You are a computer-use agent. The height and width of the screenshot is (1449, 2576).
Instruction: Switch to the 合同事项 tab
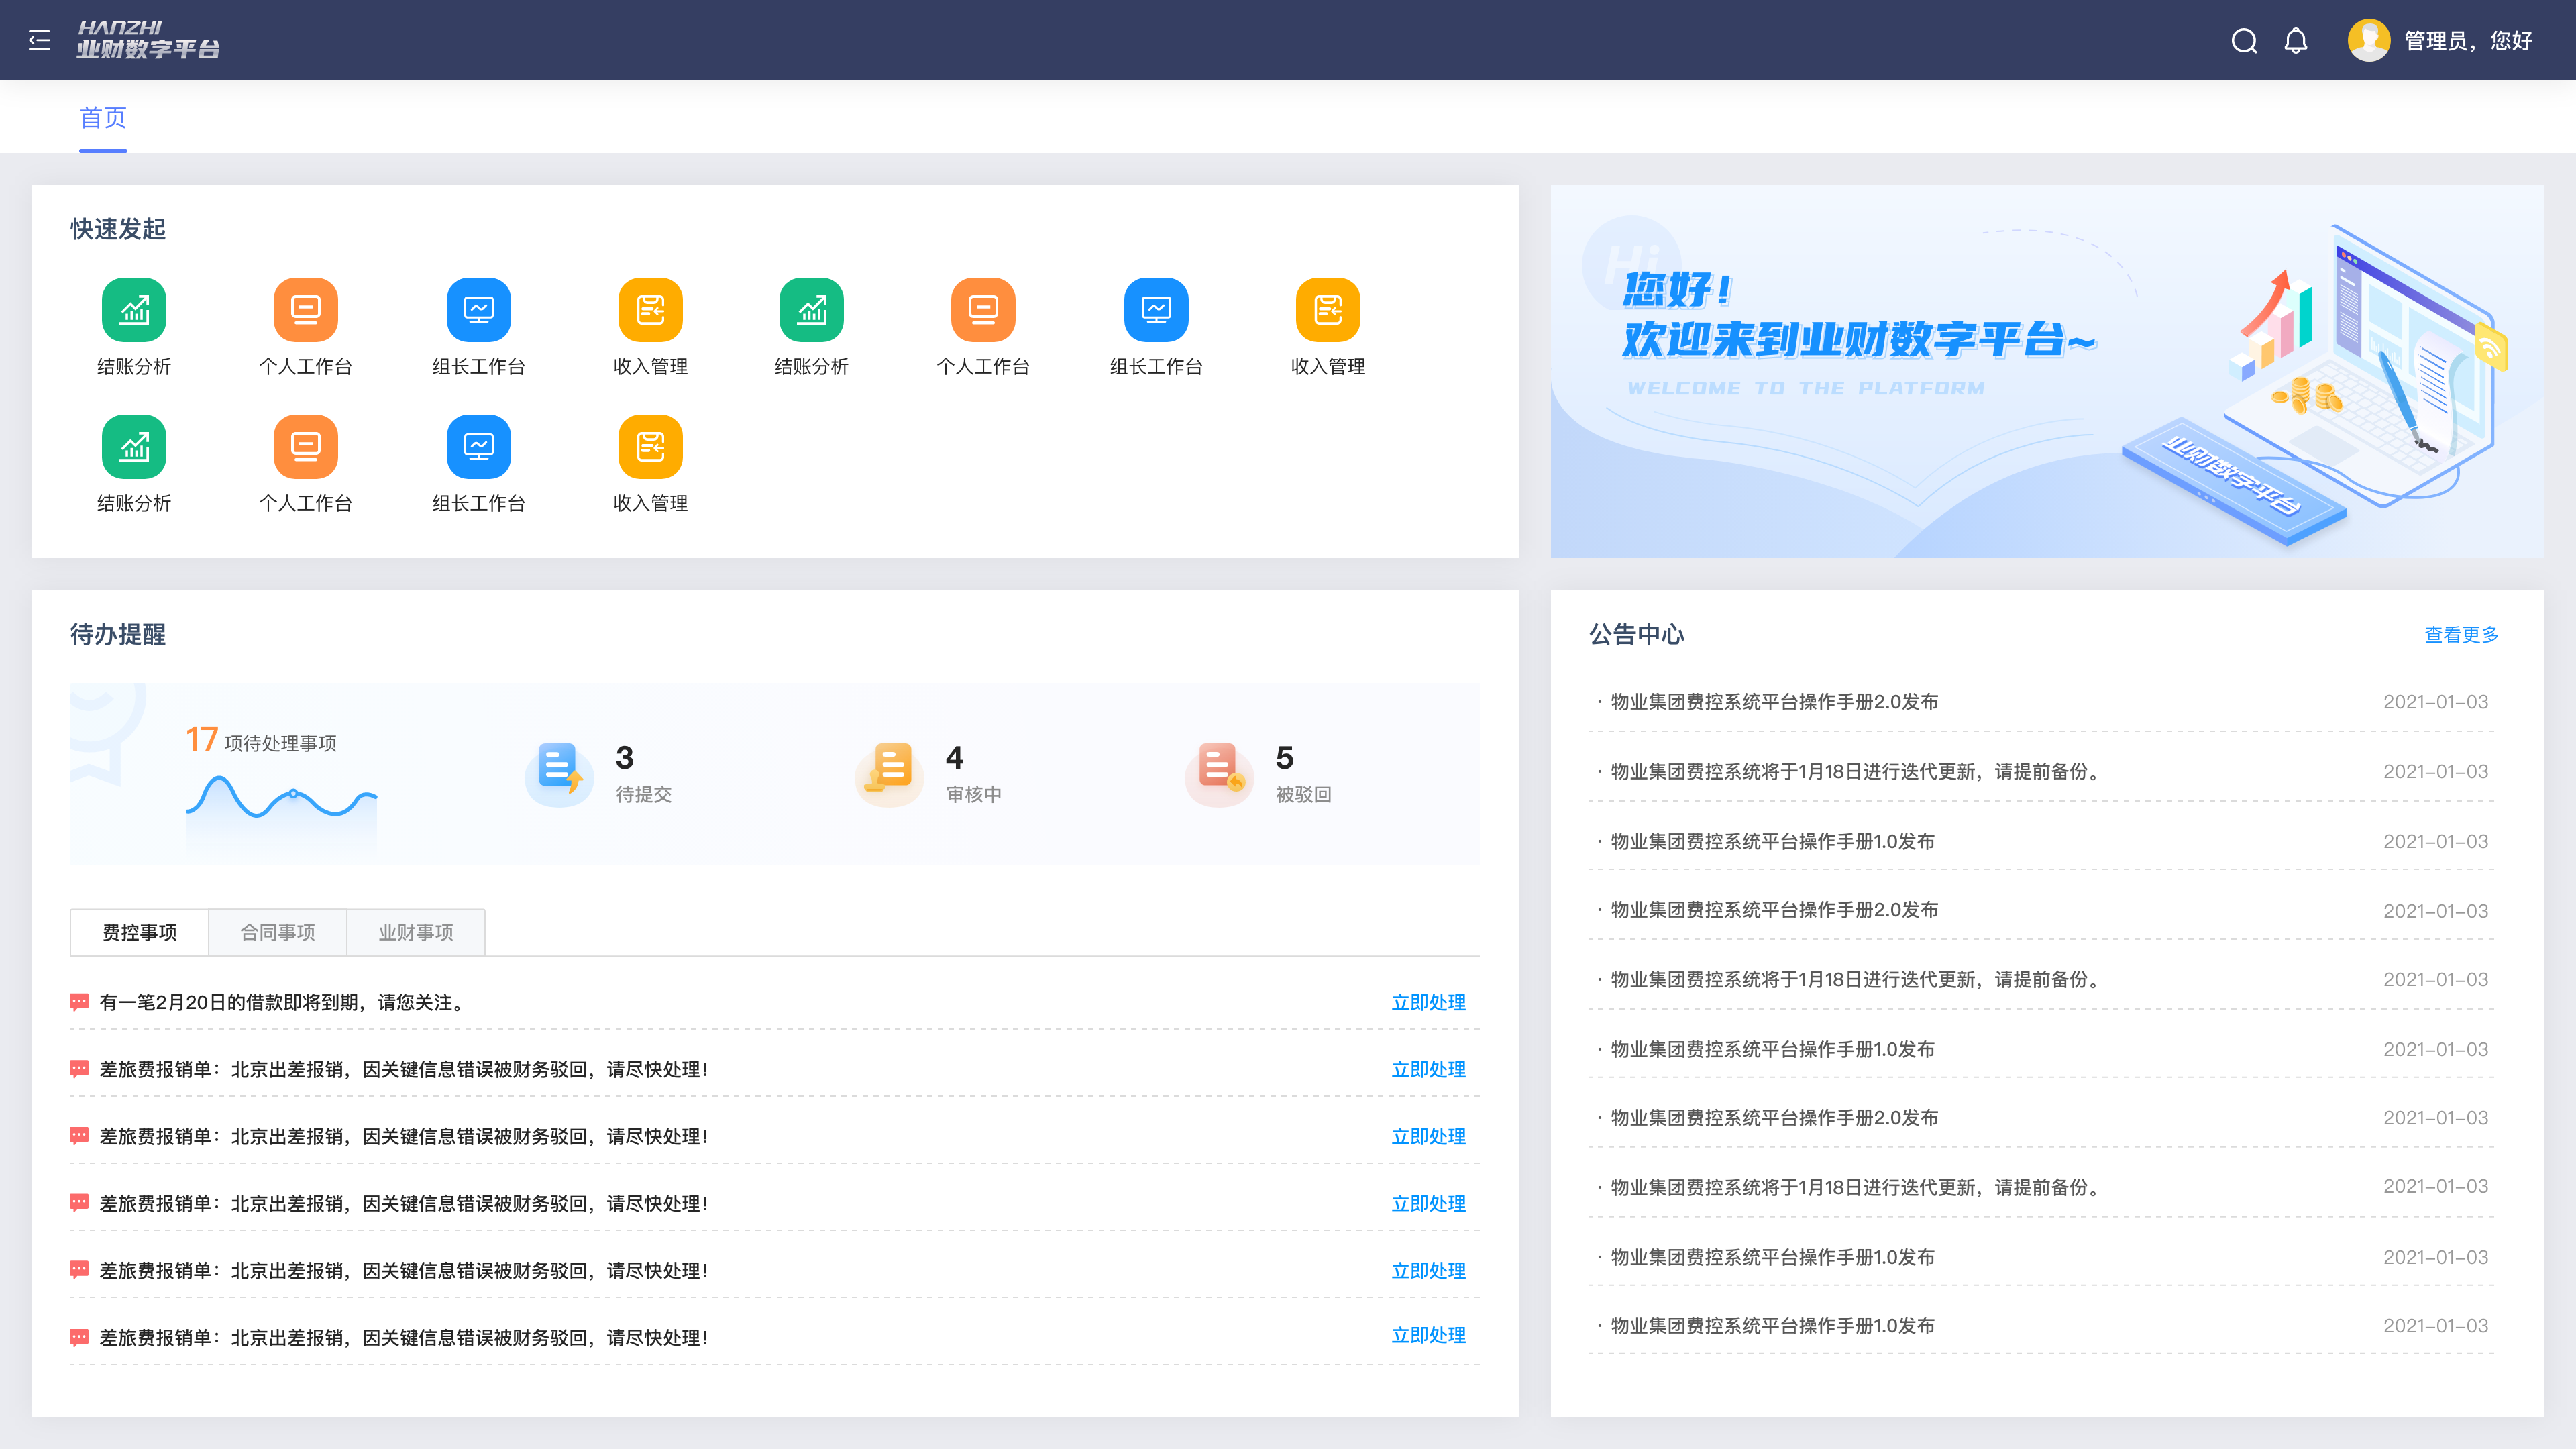(277, 932)
